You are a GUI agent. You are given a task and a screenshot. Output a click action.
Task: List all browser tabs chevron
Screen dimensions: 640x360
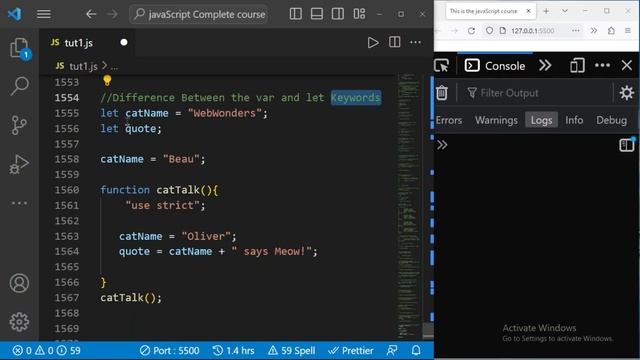click(x=565, y=11)
